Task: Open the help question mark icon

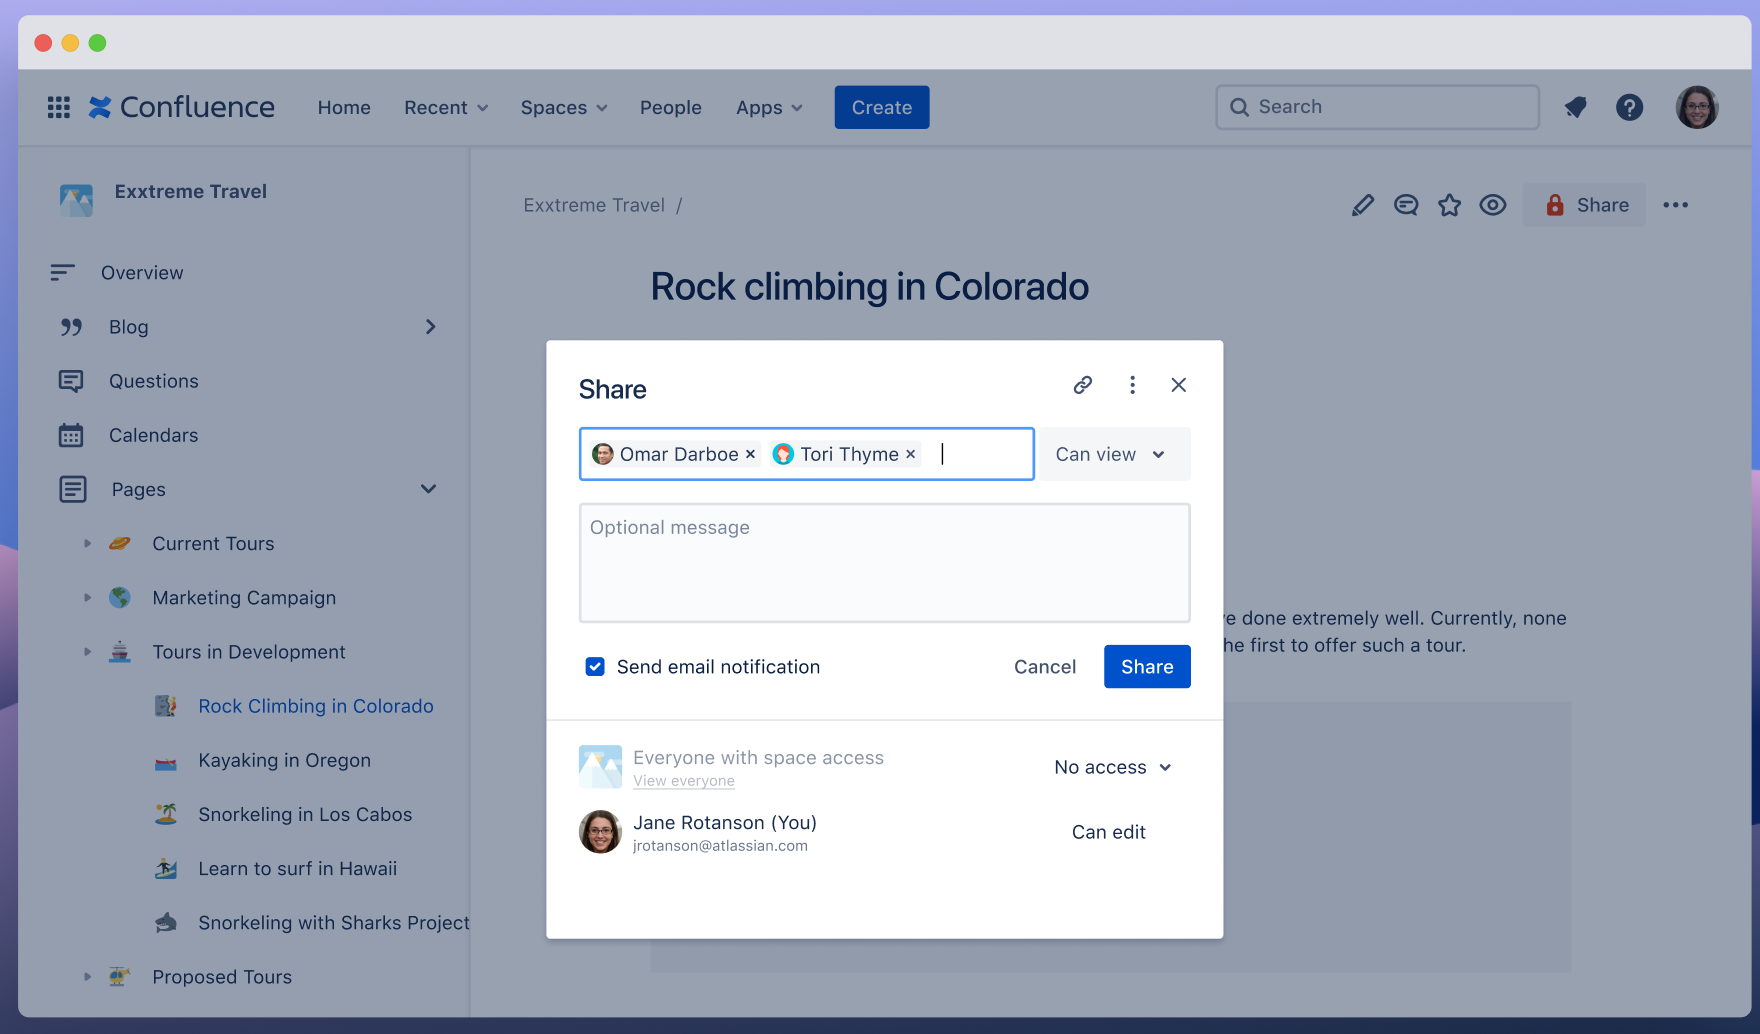Action: [x=1629, y=107]
